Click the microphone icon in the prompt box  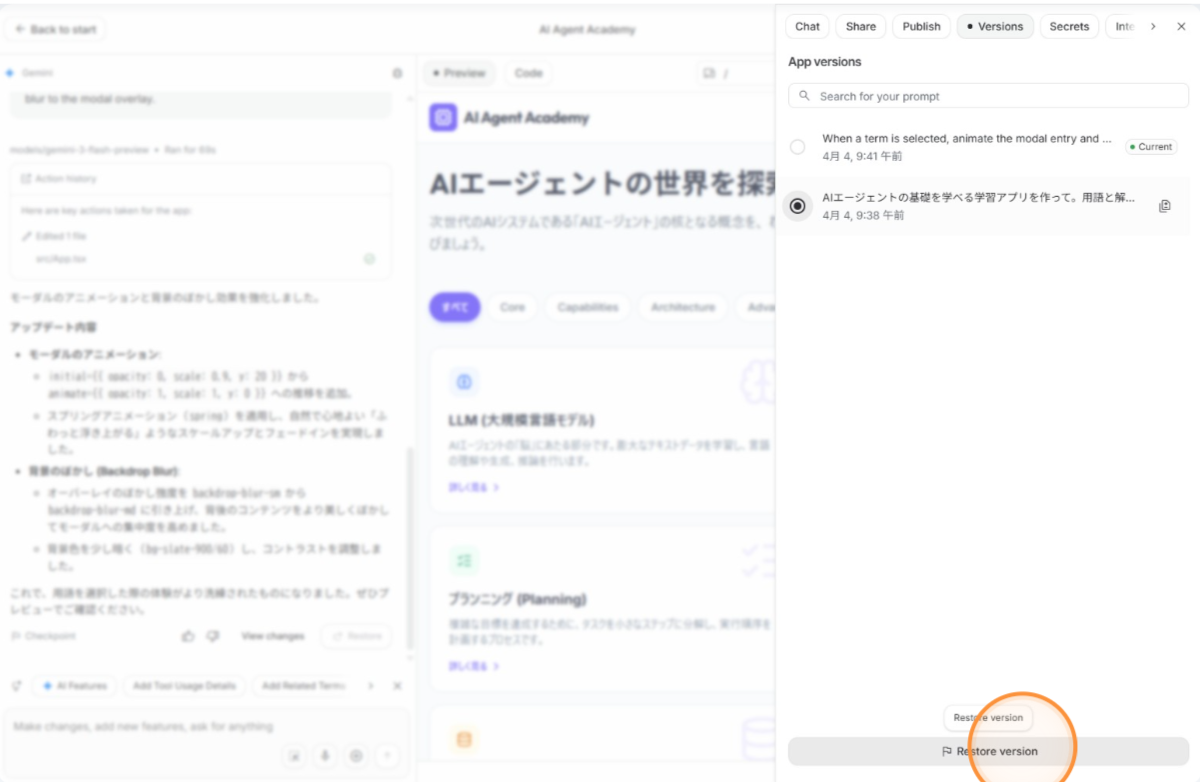pyautogui.click(x=325, y=756)
